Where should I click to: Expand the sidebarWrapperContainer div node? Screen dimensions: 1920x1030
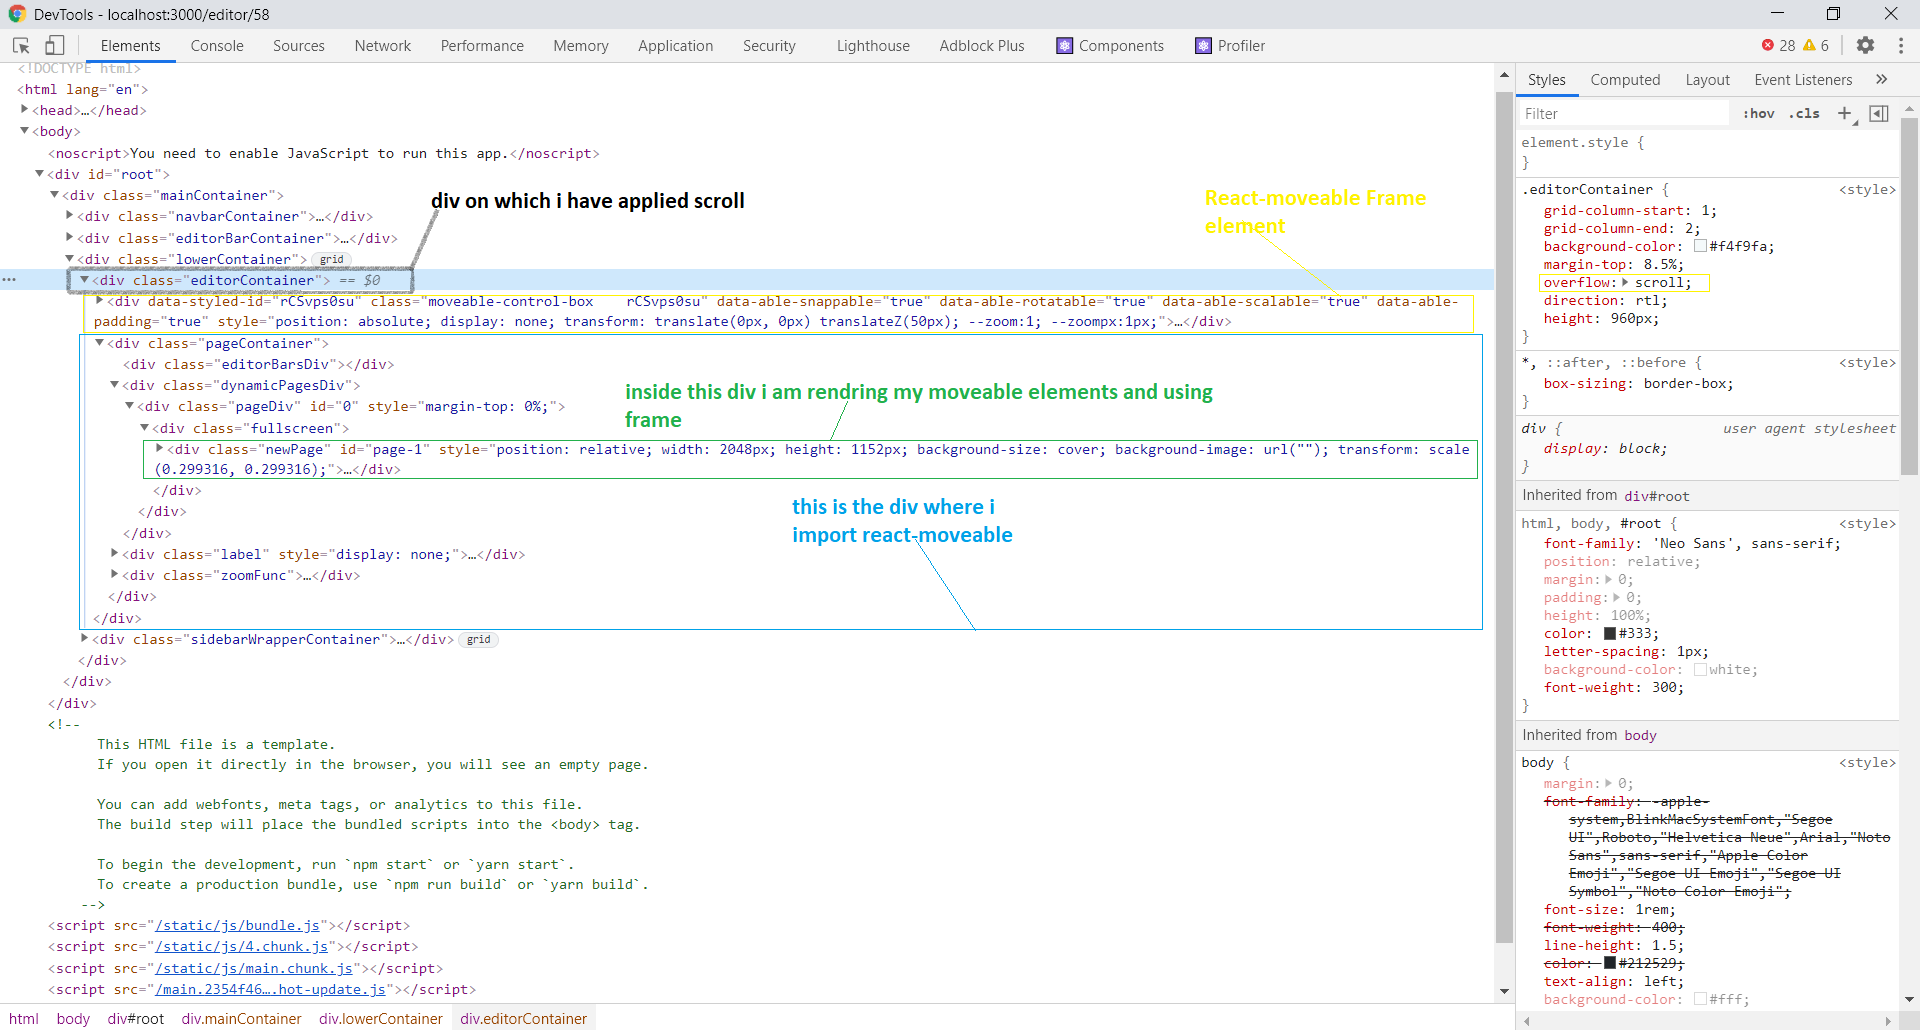(x=84, y=639)
